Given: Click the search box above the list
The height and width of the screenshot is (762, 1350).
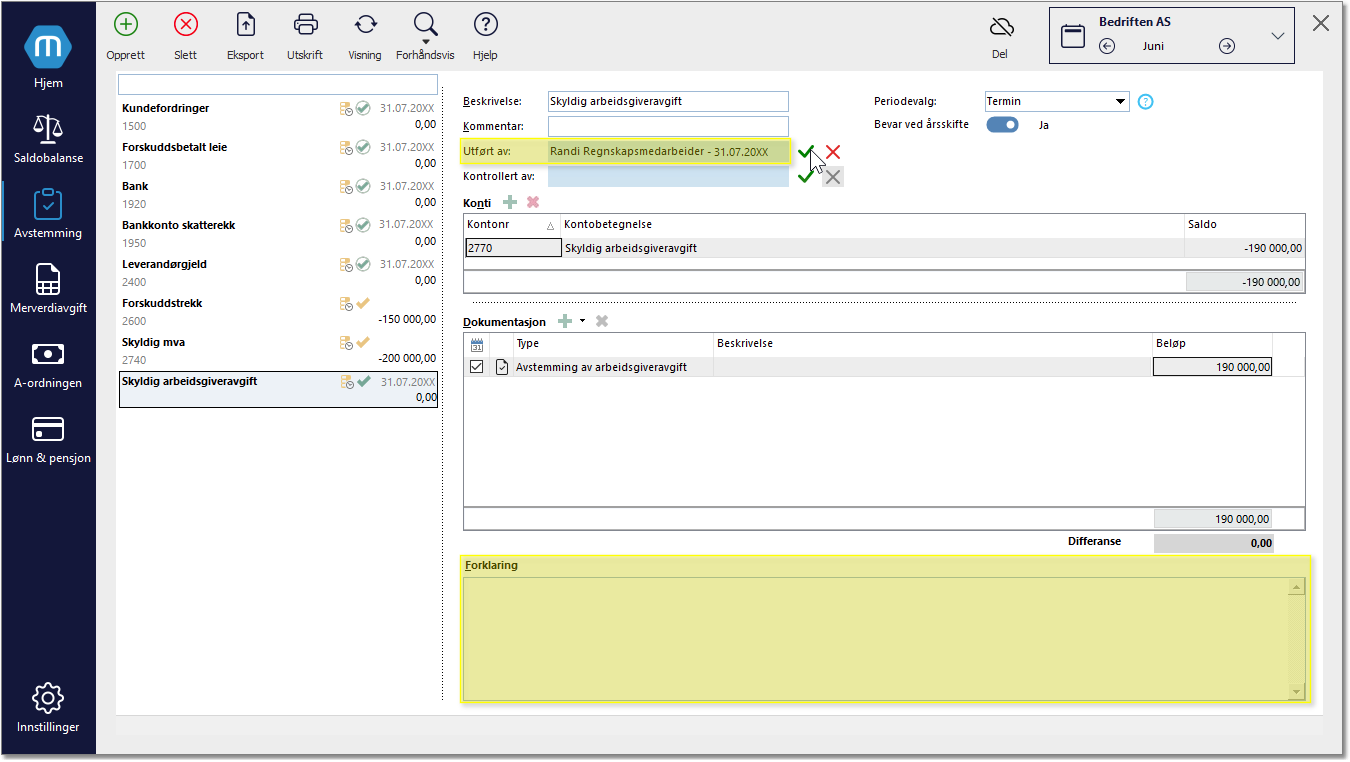Looking at the screenshot, I should tap(278, 84).
